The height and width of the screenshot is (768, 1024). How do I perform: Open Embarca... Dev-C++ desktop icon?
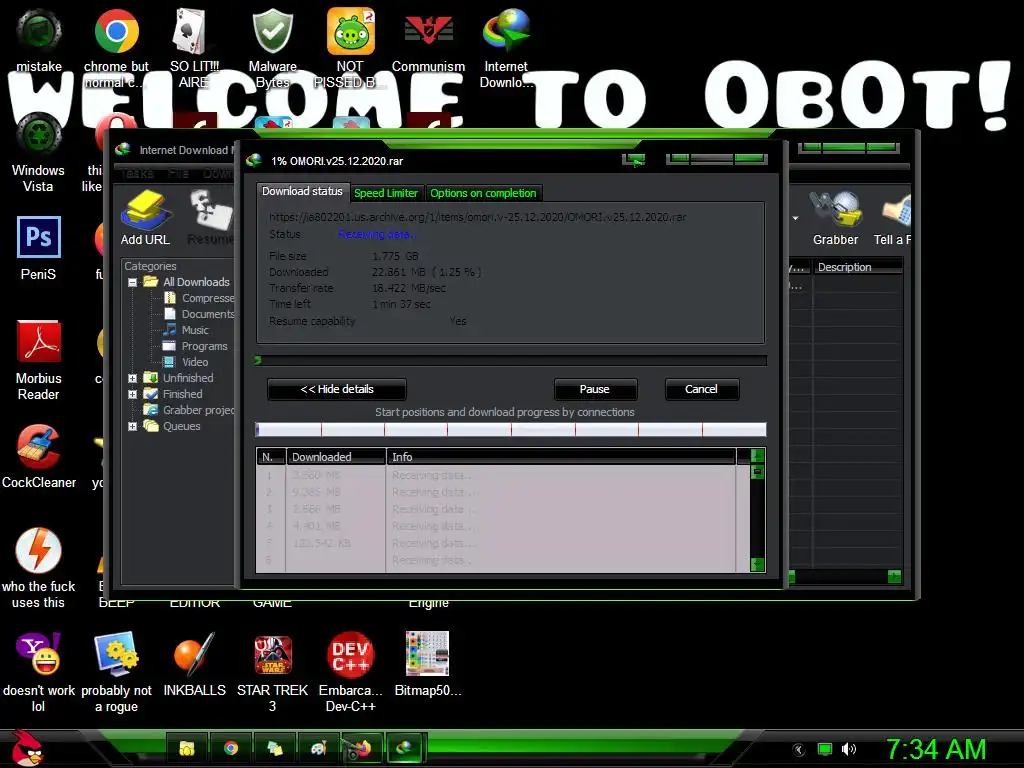(x=350, y=672)
